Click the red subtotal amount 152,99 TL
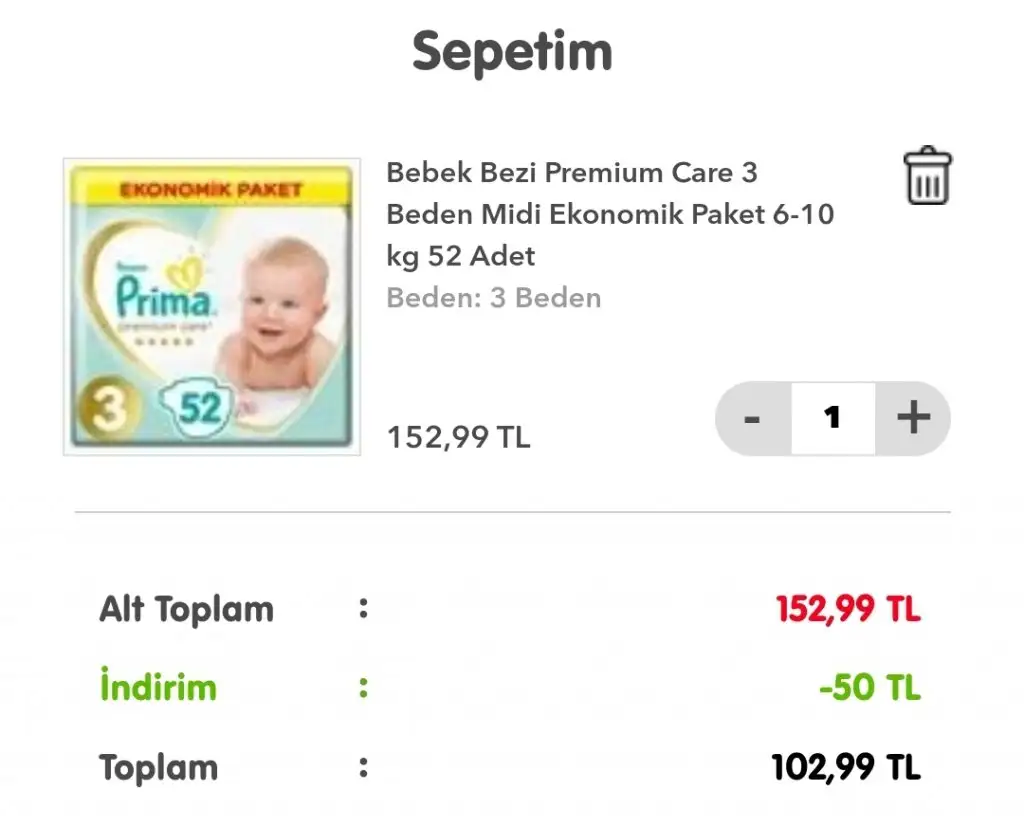Image resolution: width=1024 pixels, height=827 pixels. click(x=848, y=609)
